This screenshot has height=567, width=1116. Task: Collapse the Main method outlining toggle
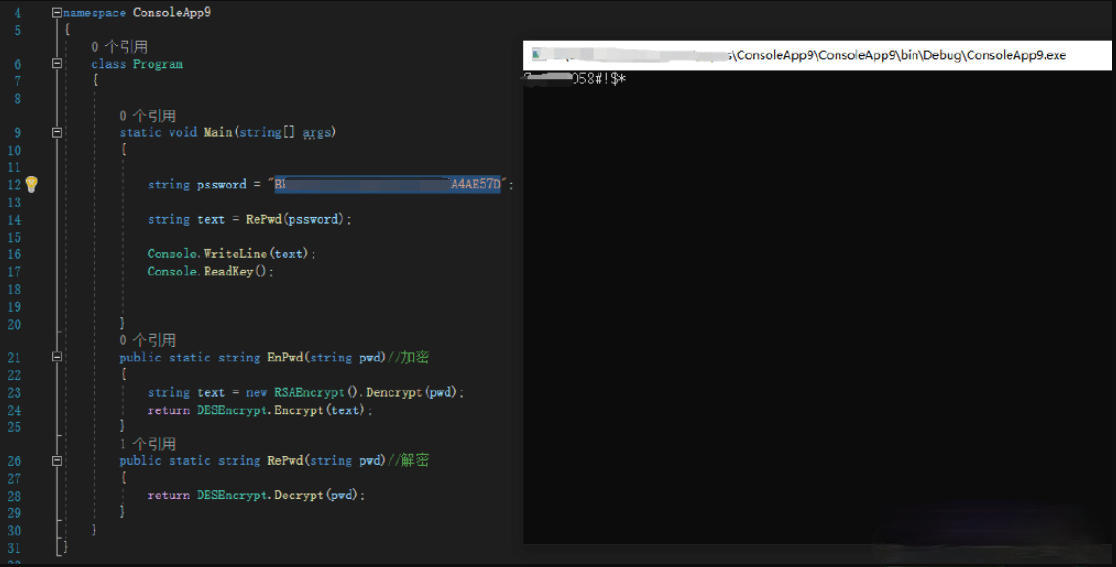tap(57, 132)
